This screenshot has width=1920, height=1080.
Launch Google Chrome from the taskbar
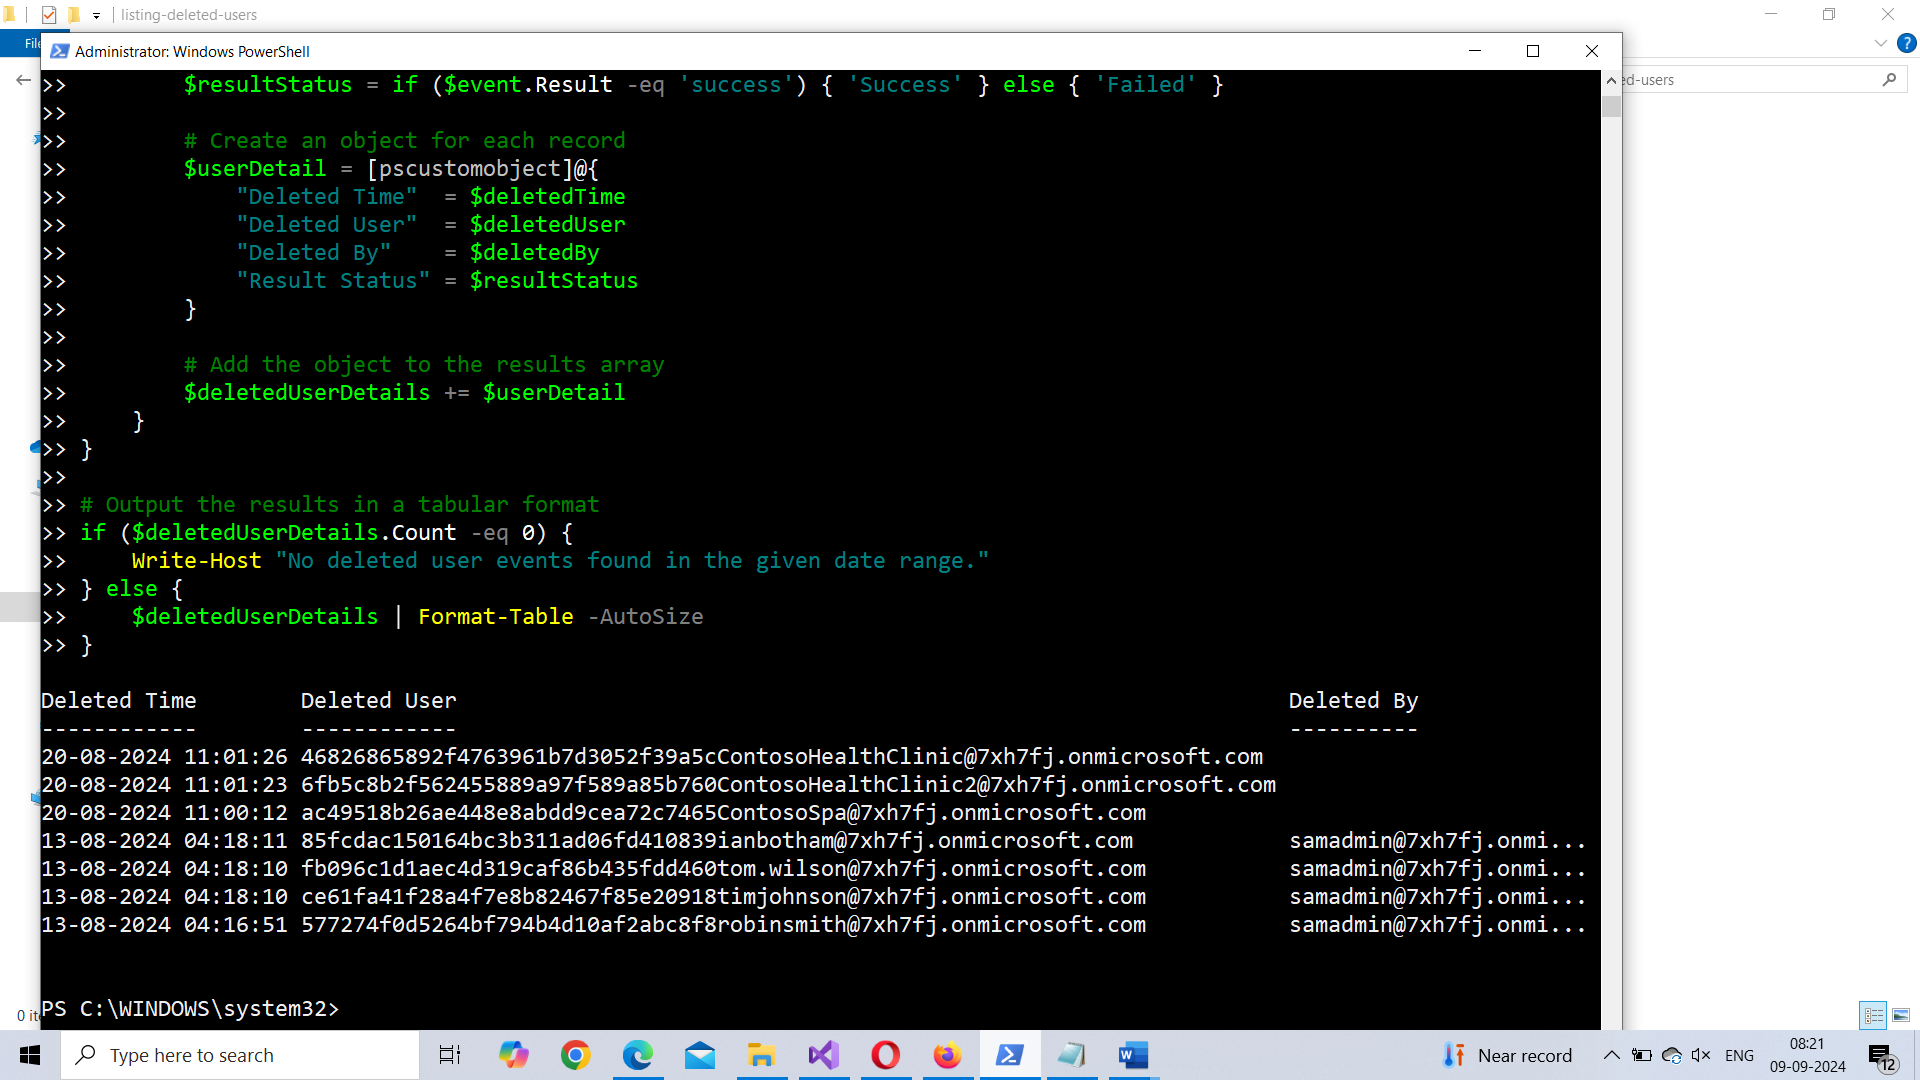coord(576,1055)
